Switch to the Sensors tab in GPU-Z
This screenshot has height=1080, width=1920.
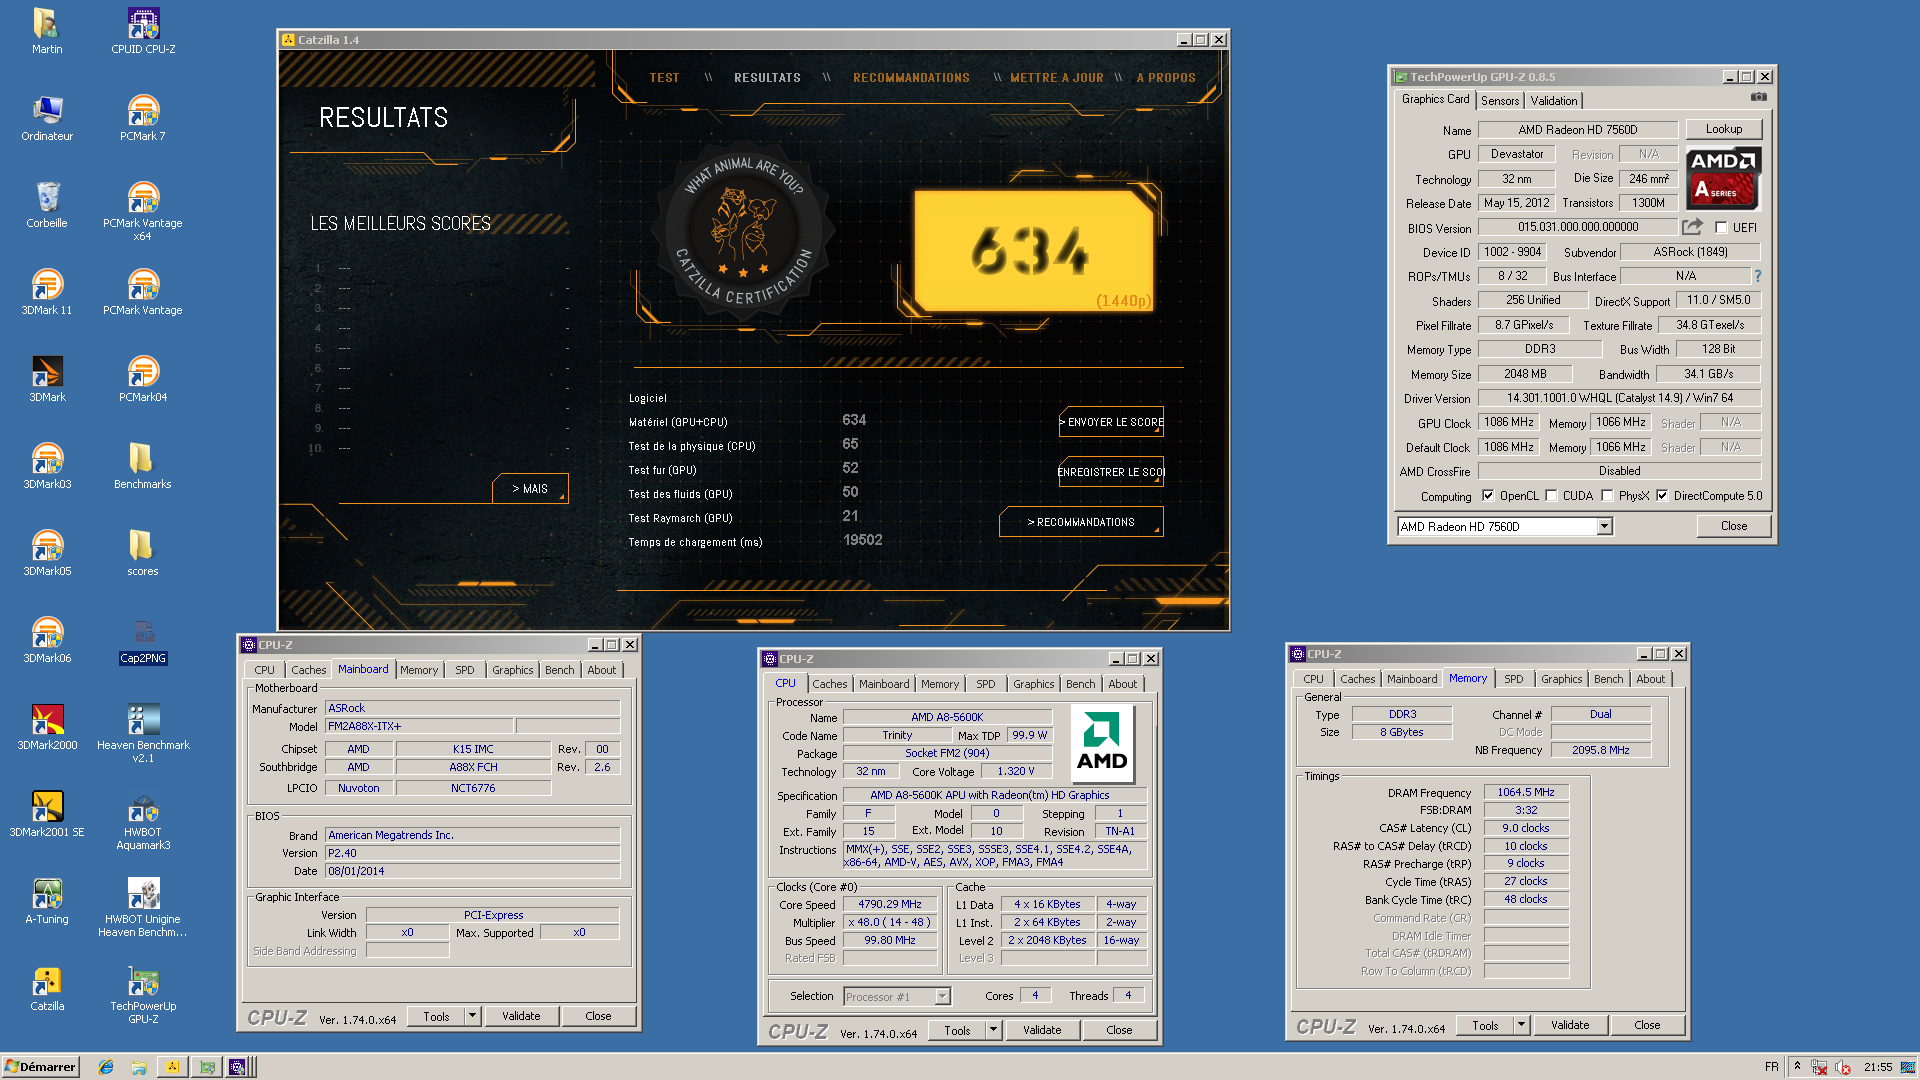pos(1500,100)
